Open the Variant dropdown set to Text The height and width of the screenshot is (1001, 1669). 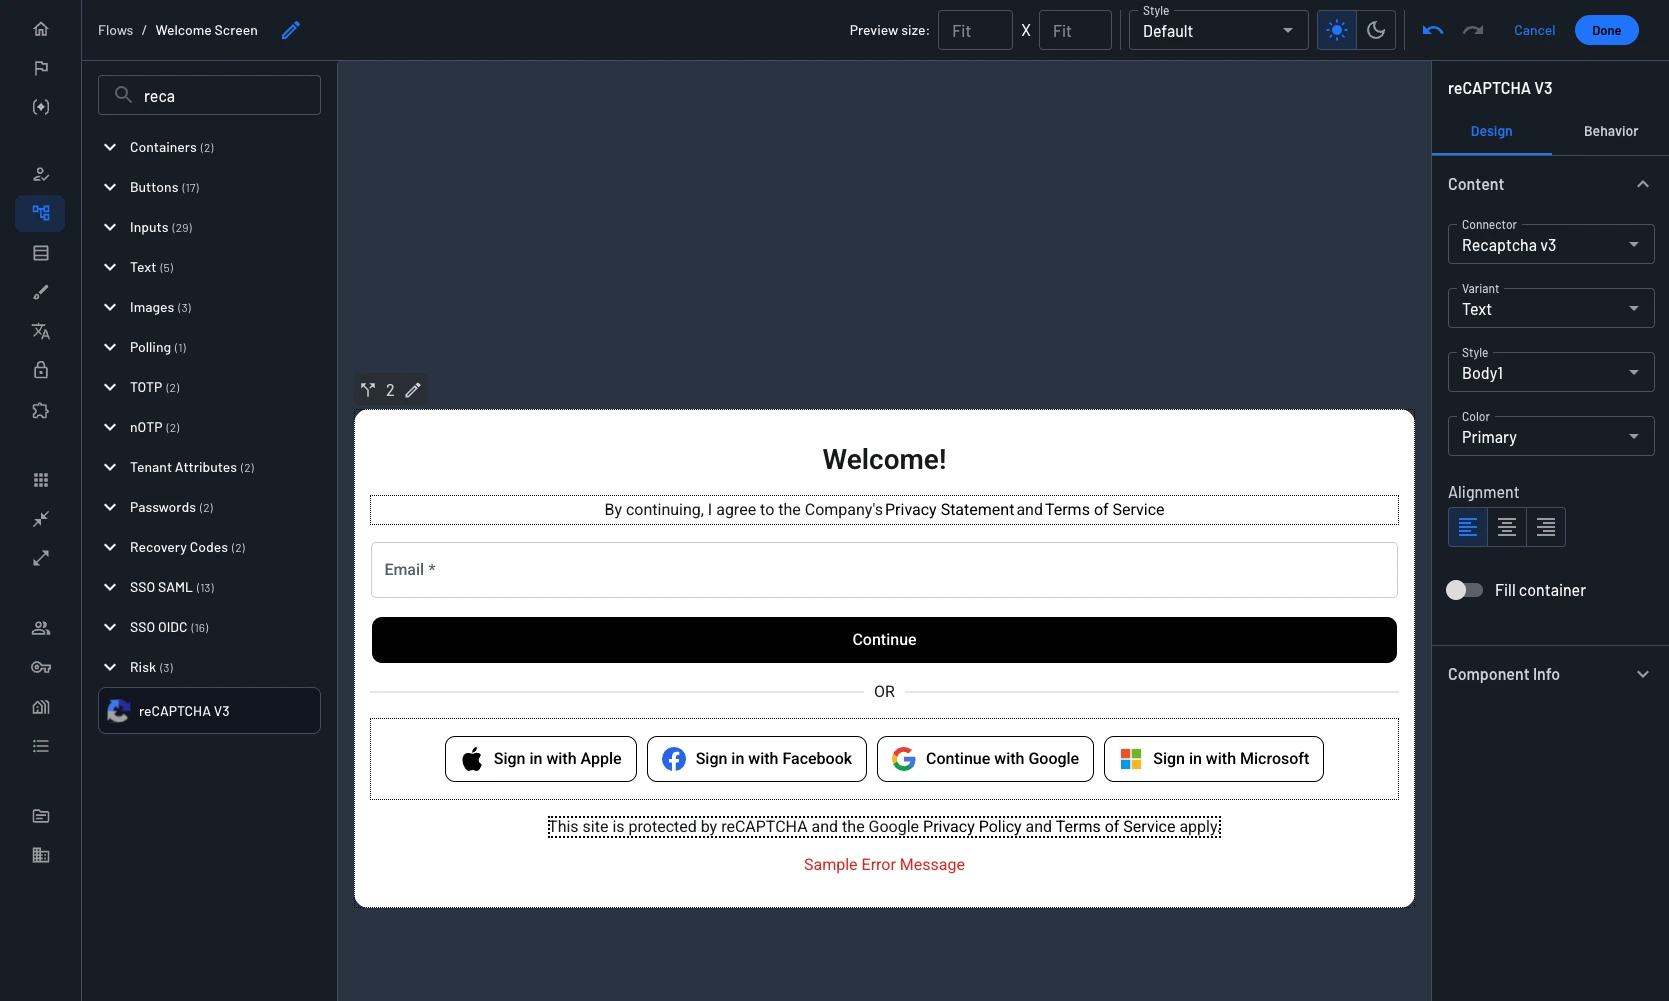tap(1550, 308)
